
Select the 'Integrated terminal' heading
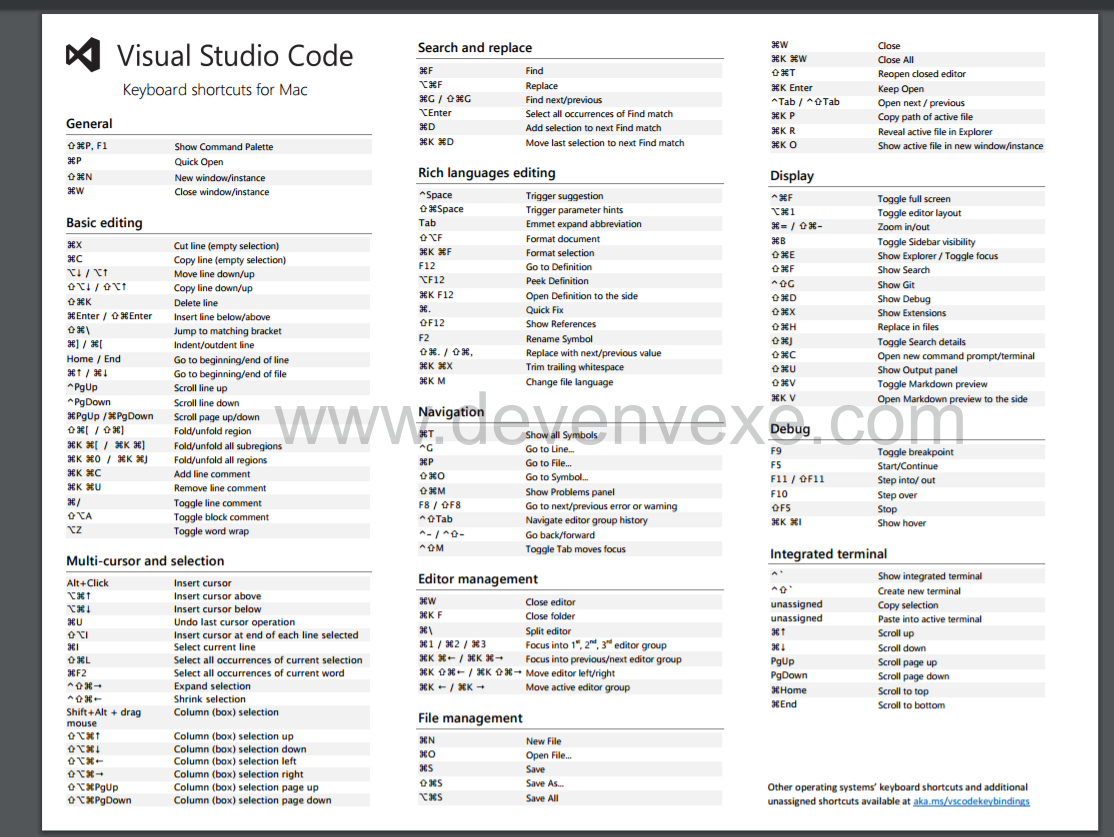pyautogui.click(x=828, y=554)
